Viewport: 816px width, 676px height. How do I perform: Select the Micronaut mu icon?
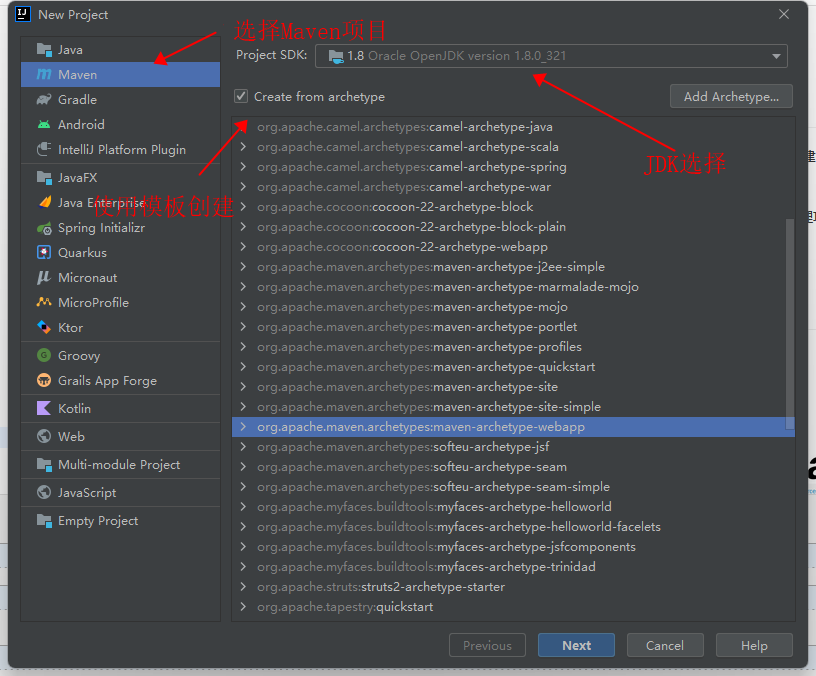pos(44,278)
